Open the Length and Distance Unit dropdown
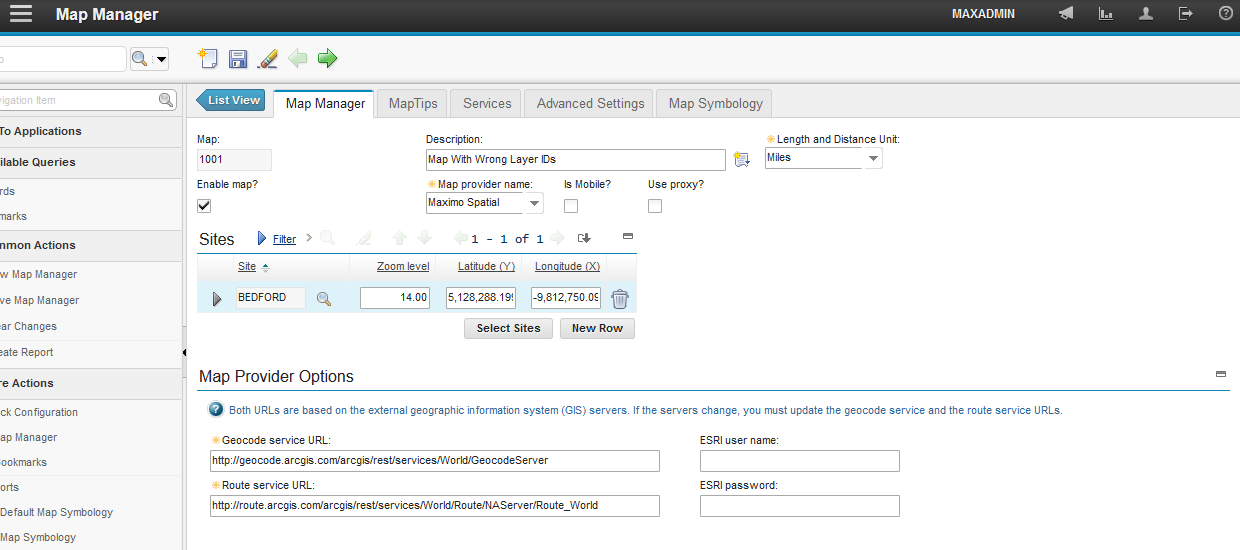 [873, 159]
